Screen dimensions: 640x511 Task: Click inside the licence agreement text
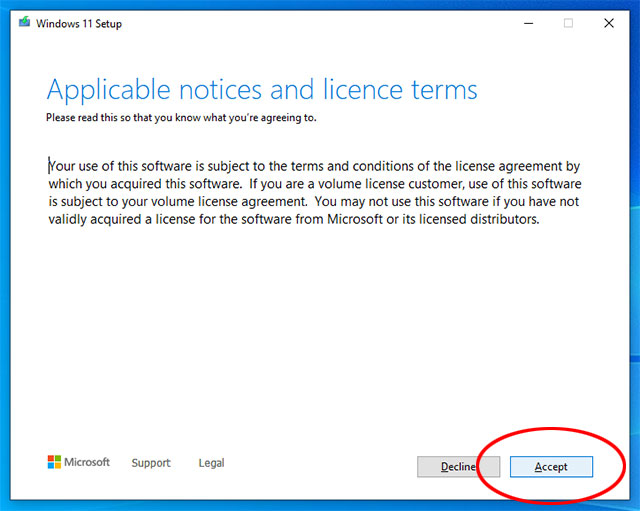pyautogui.click(x=314, y=193)
